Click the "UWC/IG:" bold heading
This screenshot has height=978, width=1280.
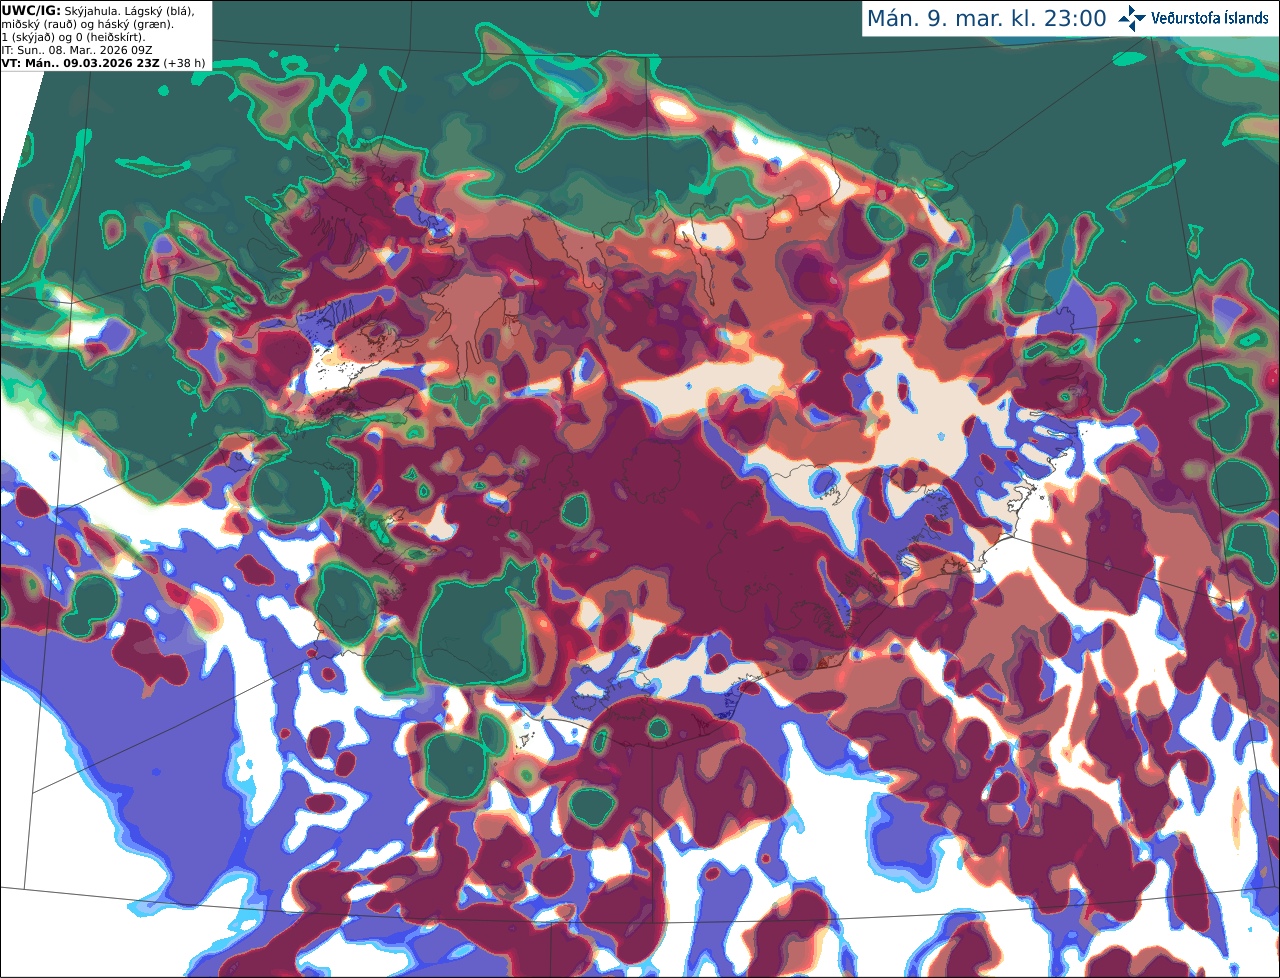(x=31, y=10)
